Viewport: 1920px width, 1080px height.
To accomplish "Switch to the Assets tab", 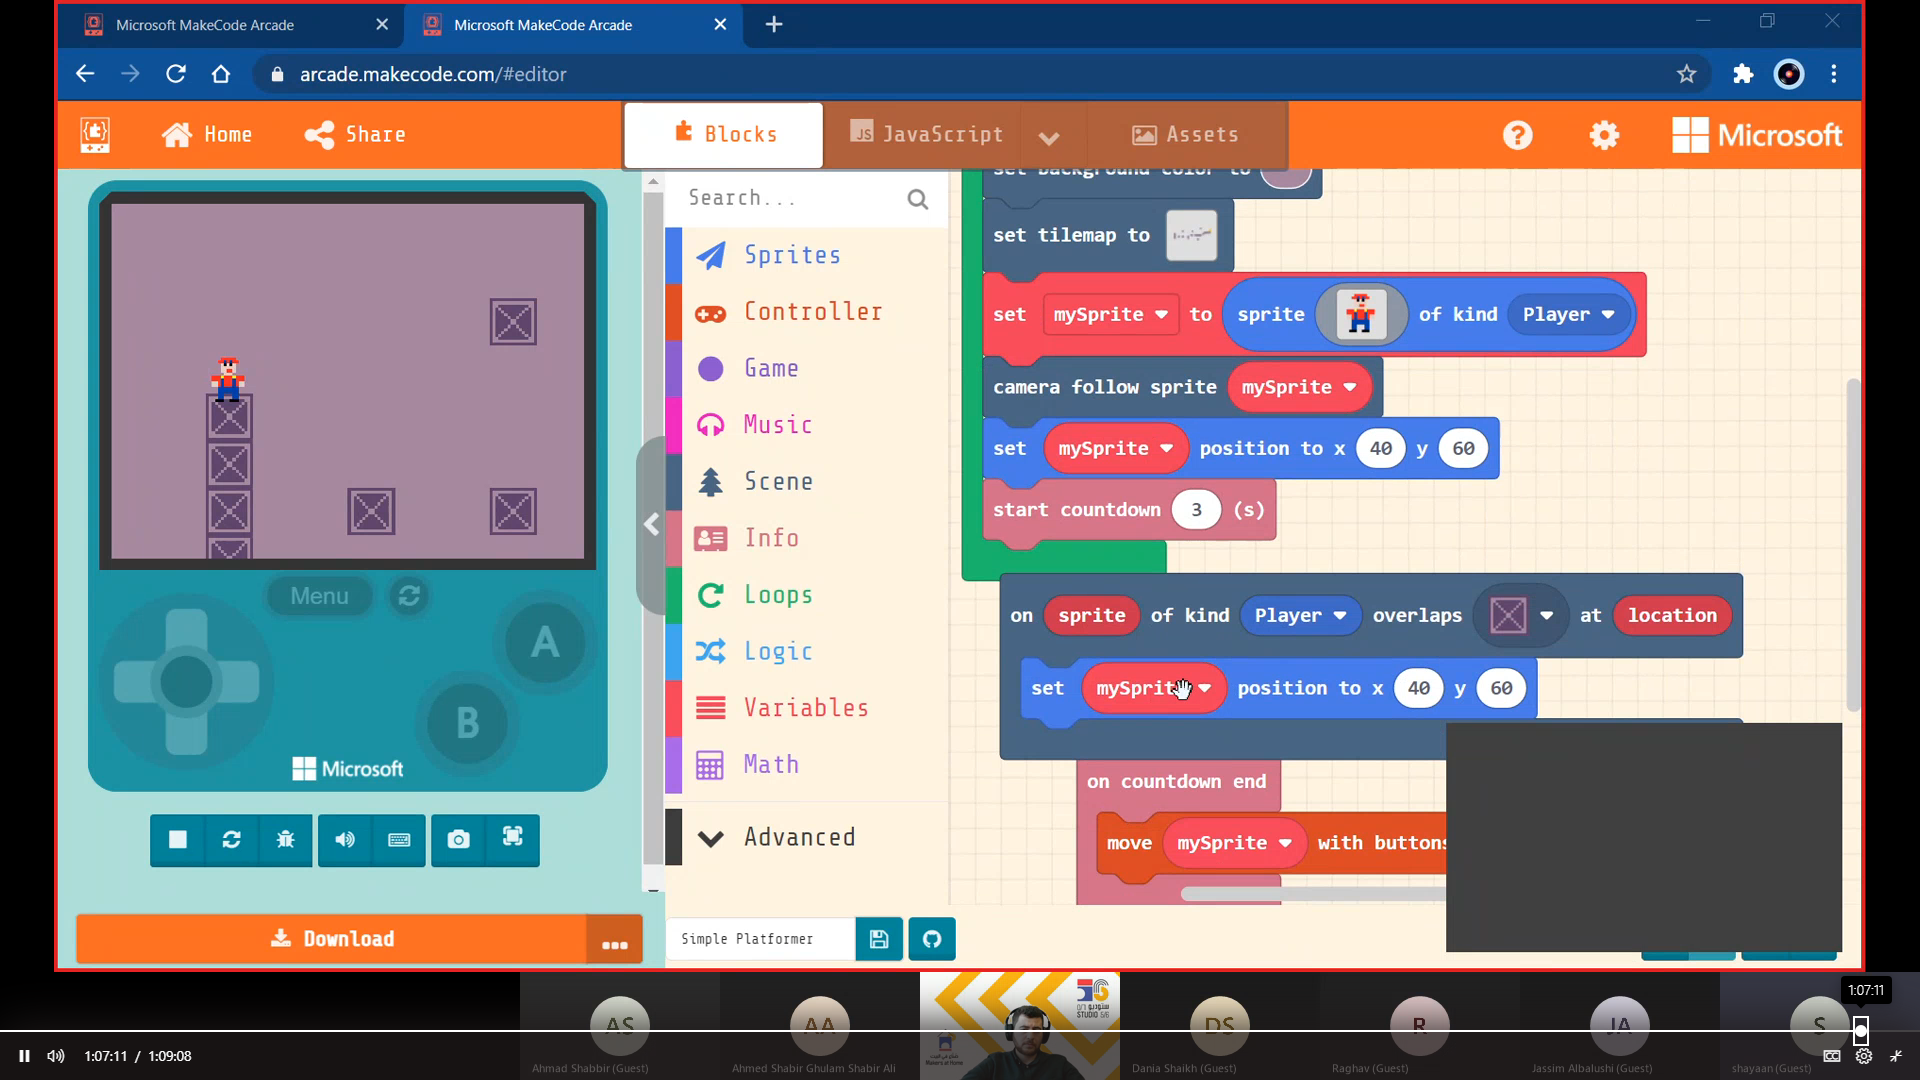I will coord(1185,135).
